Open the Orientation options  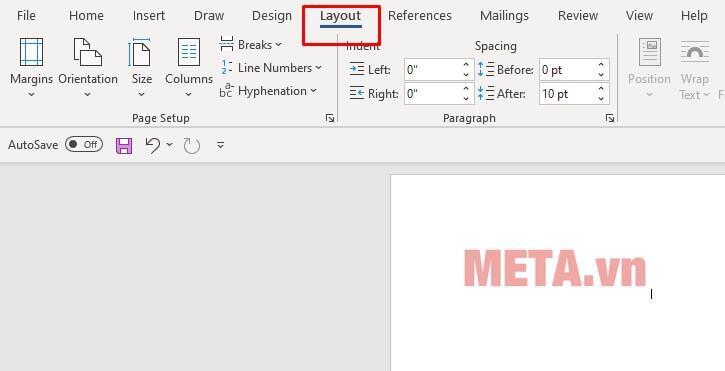88,67
